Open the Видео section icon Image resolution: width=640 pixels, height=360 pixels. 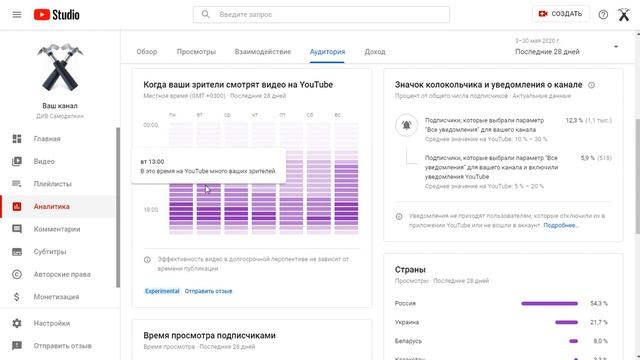click(17, 161)
